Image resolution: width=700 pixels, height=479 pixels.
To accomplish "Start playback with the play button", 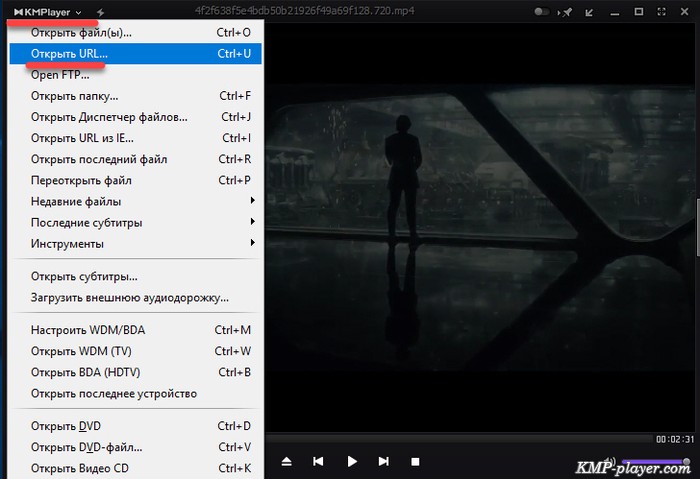I will coord(352,461).
